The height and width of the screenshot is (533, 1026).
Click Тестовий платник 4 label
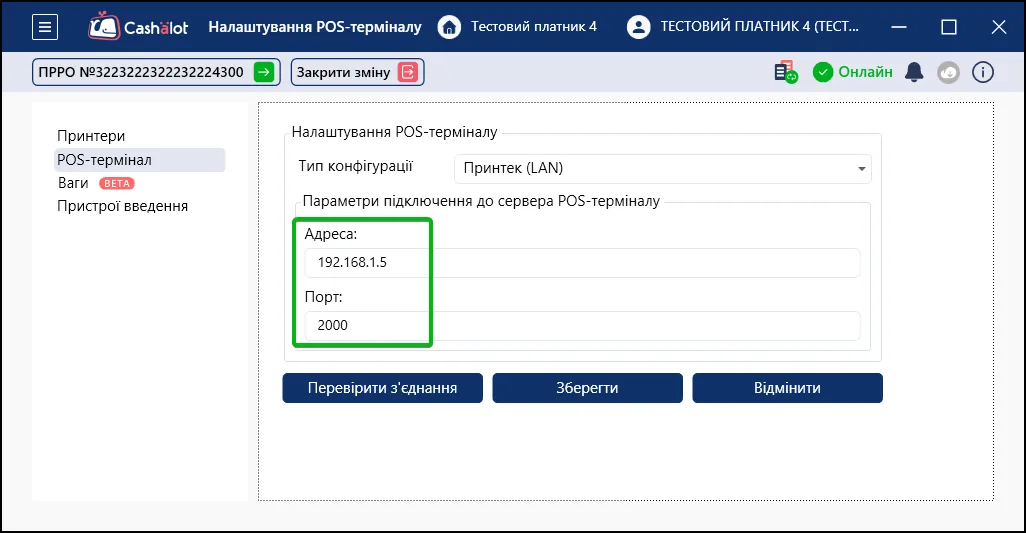click(x=534, y=27)
